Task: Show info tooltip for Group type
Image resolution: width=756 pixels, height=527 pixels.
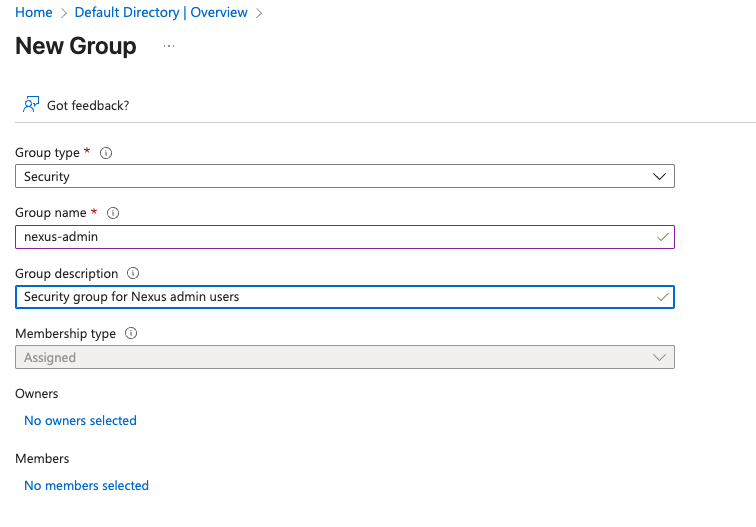Action: (x=106, y=153)
